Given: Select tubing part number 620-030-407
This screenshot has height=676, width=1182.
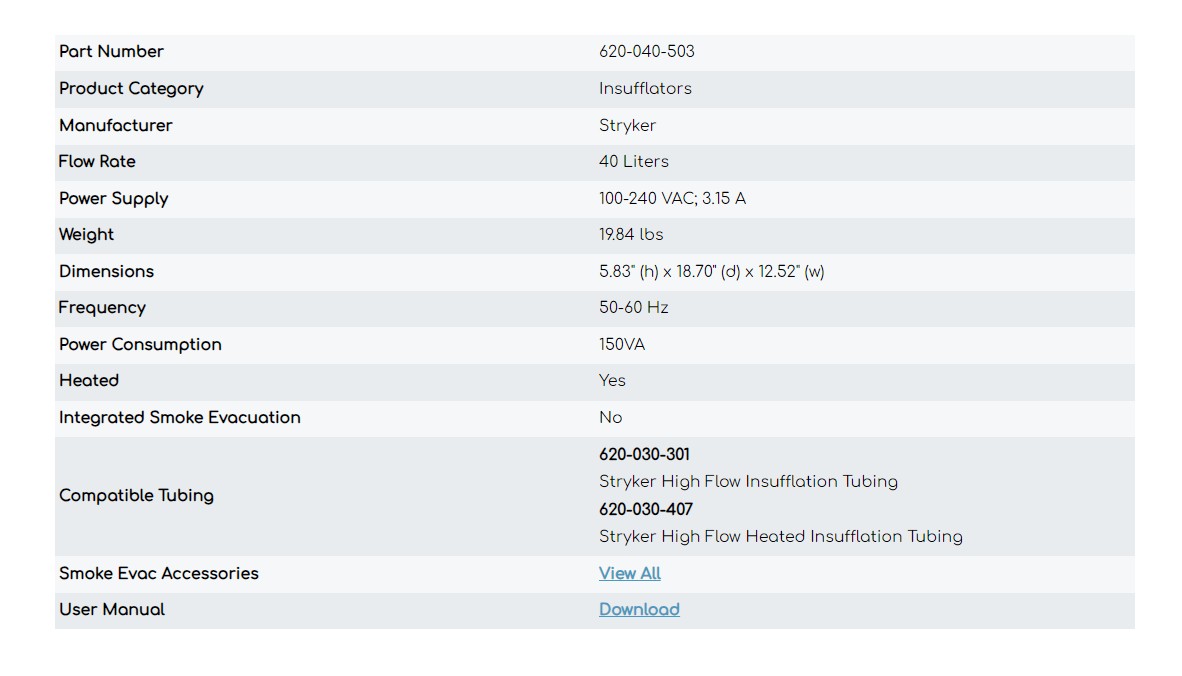Looking at the screenshot, I should coord(646,510).
